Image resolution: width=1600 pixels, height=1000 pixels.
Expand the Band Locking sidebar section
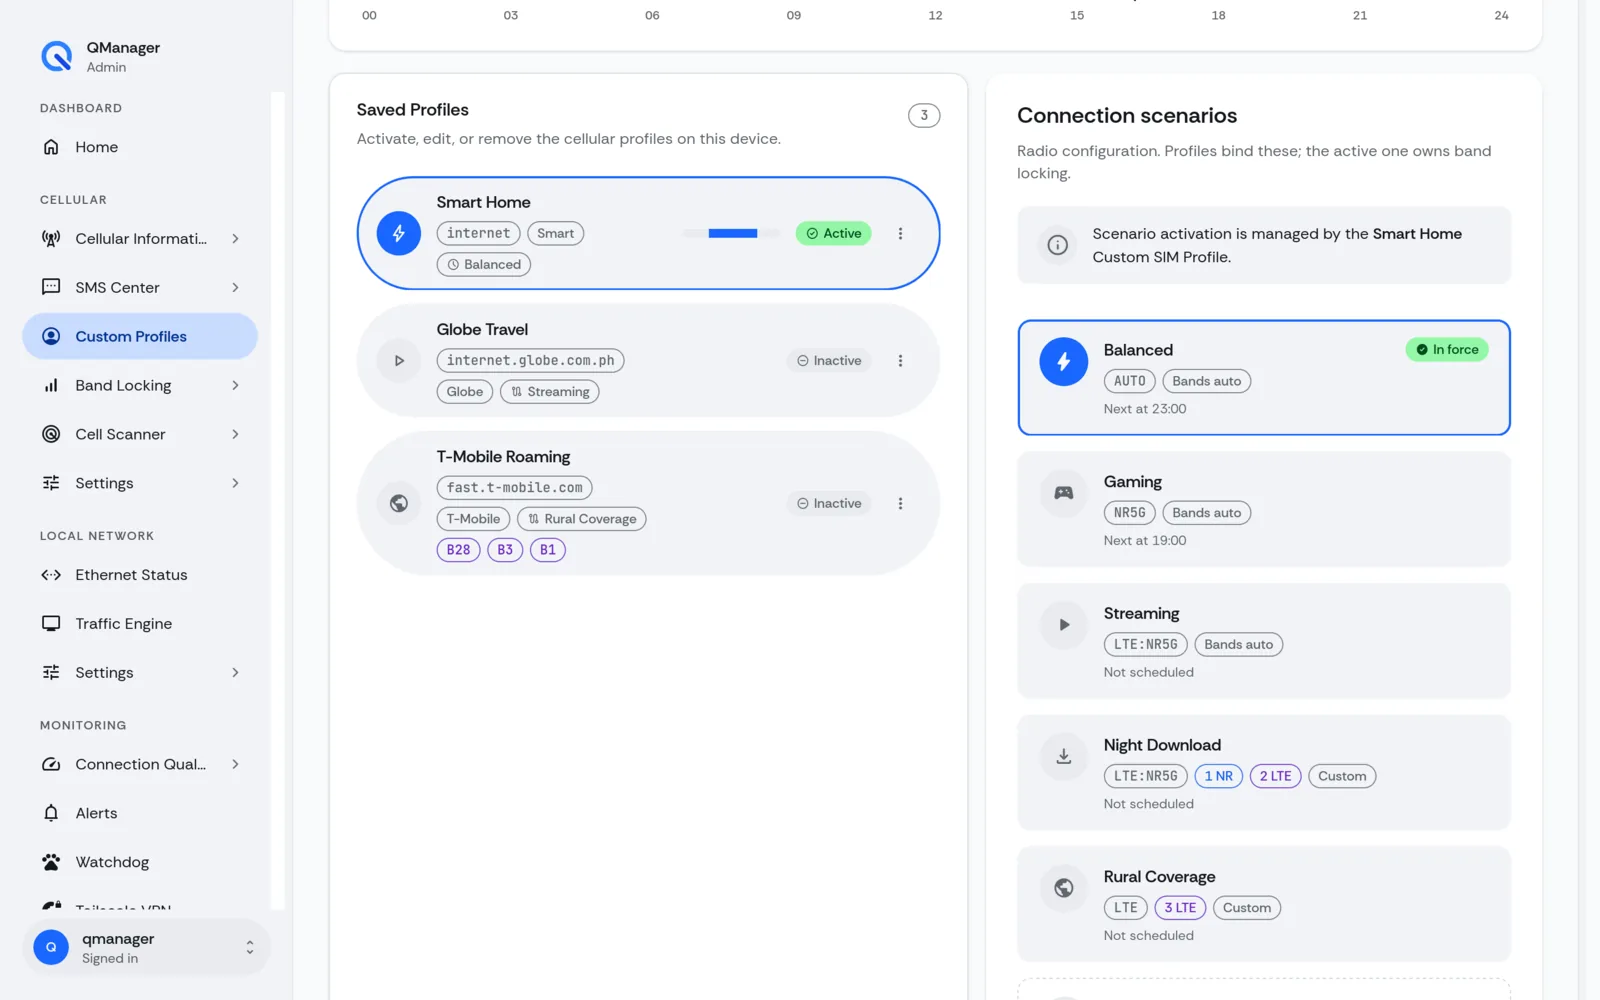pos(140,385)
